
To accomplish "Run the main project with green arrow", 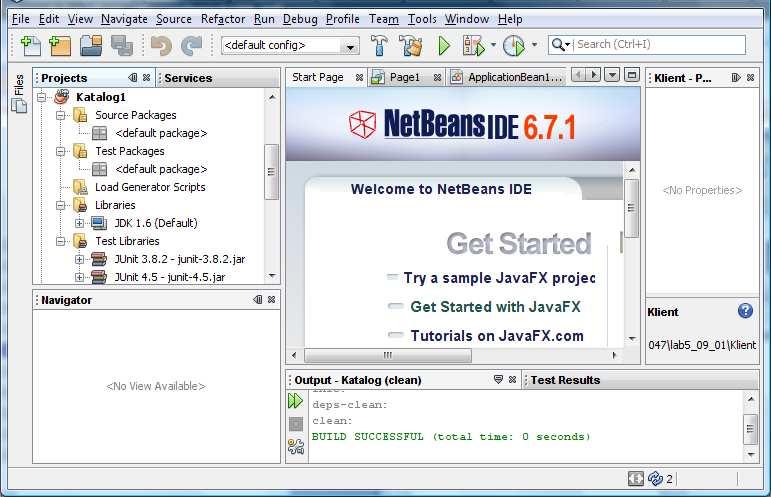I will pyautogui.click(x=444, y=46).
